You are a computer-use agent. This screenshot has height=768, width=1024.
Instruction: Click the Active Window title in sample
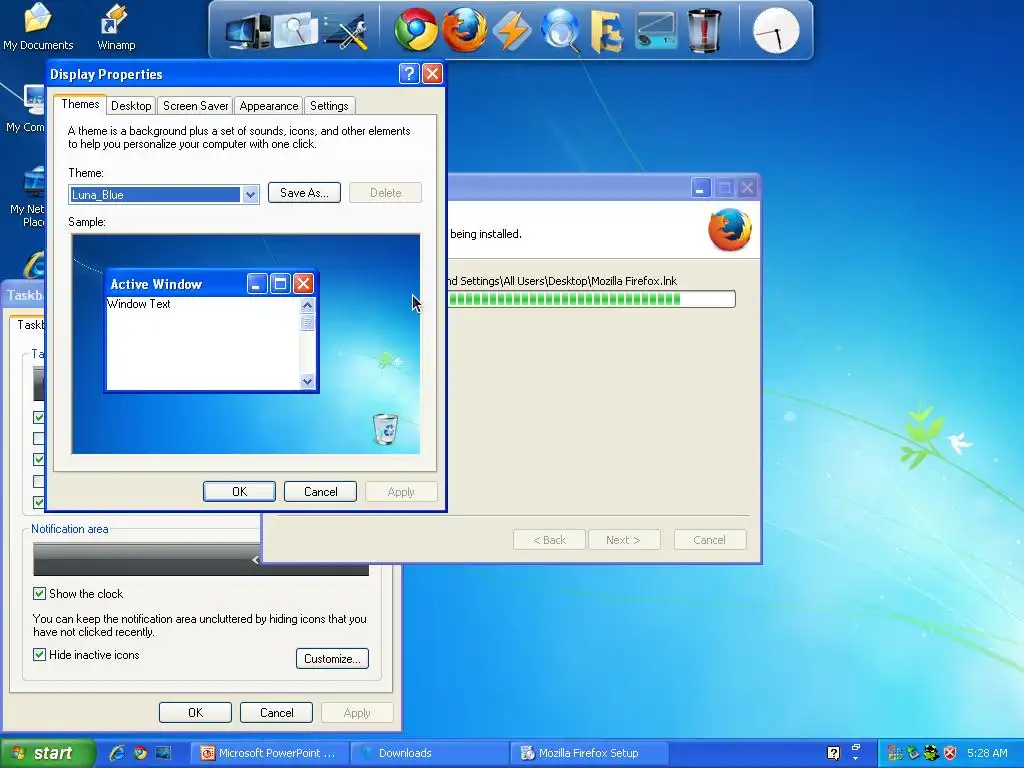[156, 284]
